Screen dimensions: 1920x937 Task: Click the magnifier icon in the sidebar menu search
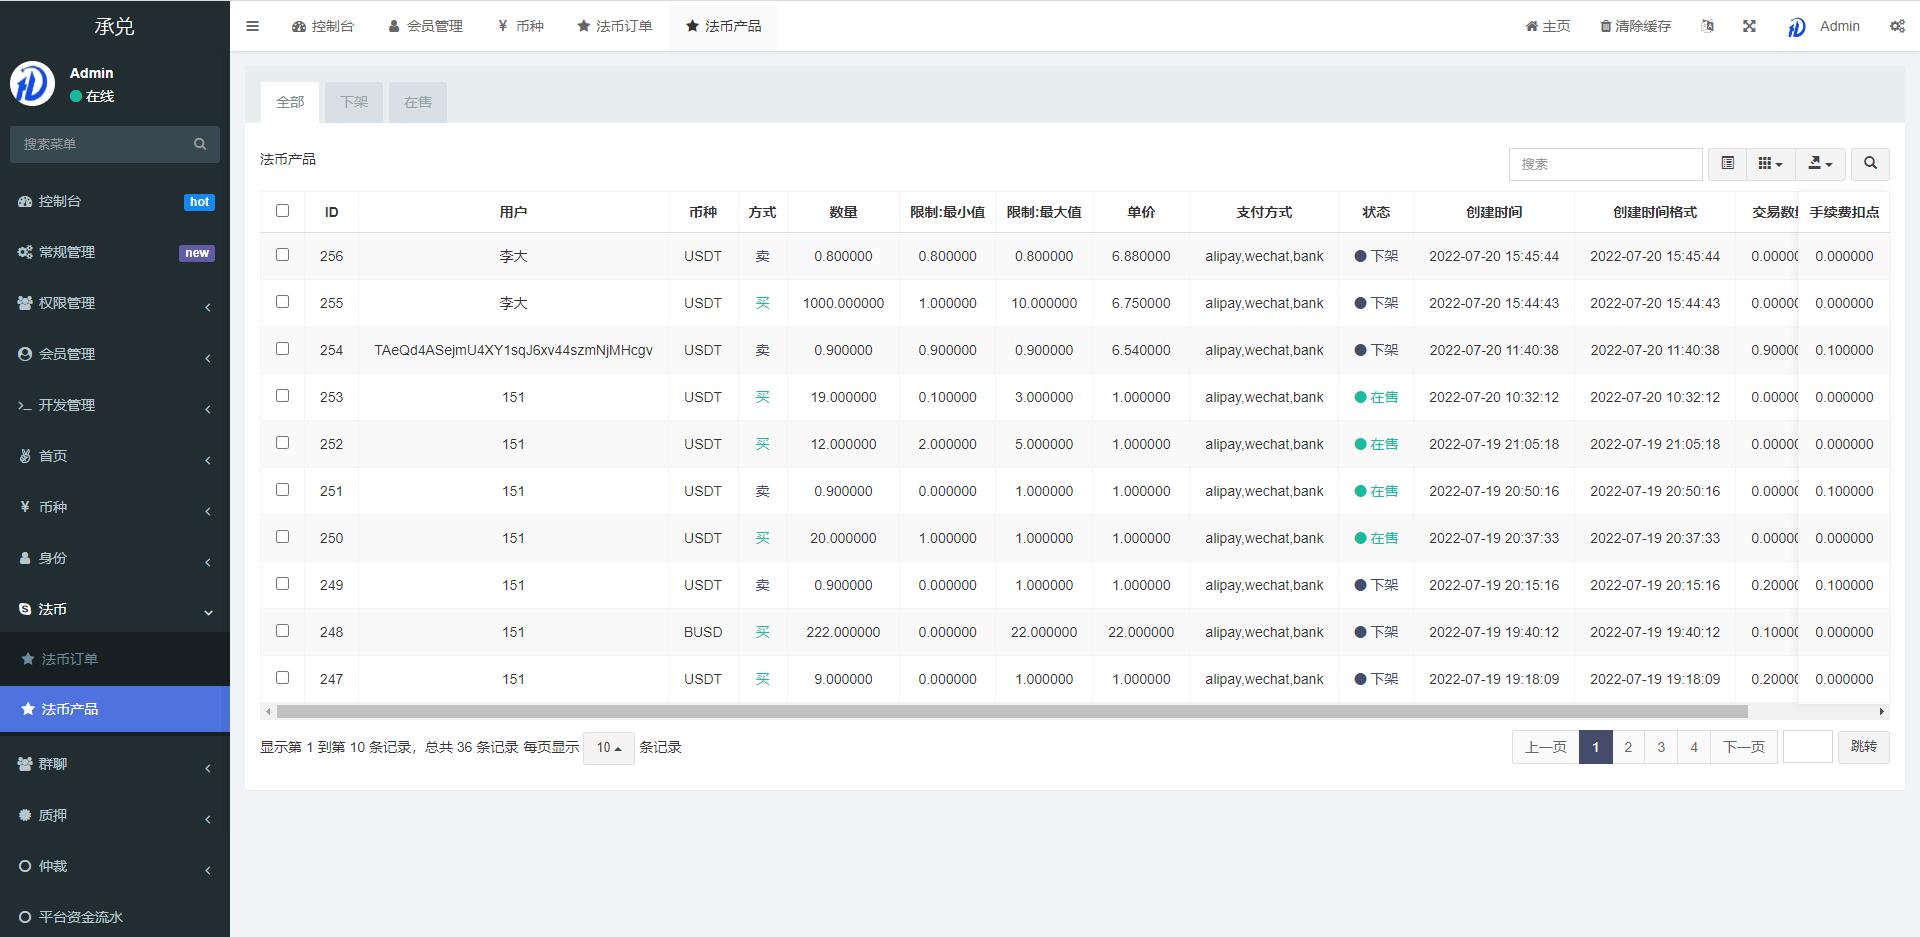tap(200, 144)
